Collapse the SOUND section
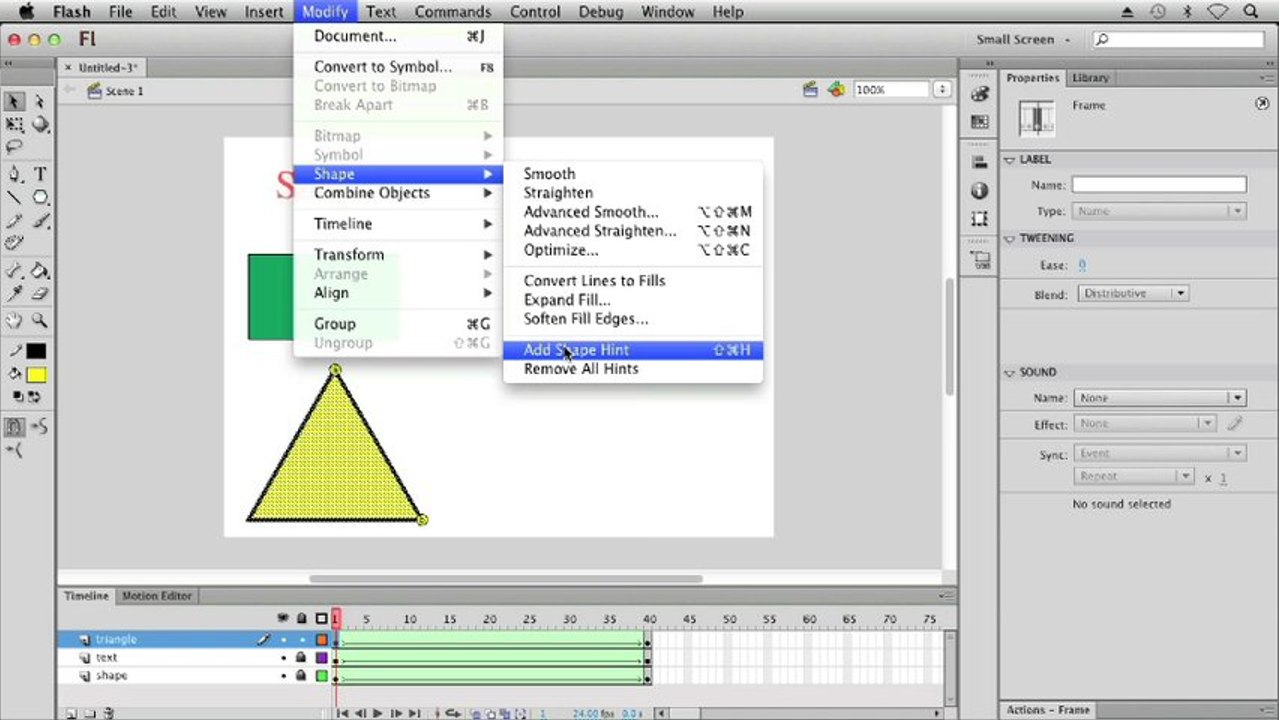The image size is (1279, 720). (1010, 372)
